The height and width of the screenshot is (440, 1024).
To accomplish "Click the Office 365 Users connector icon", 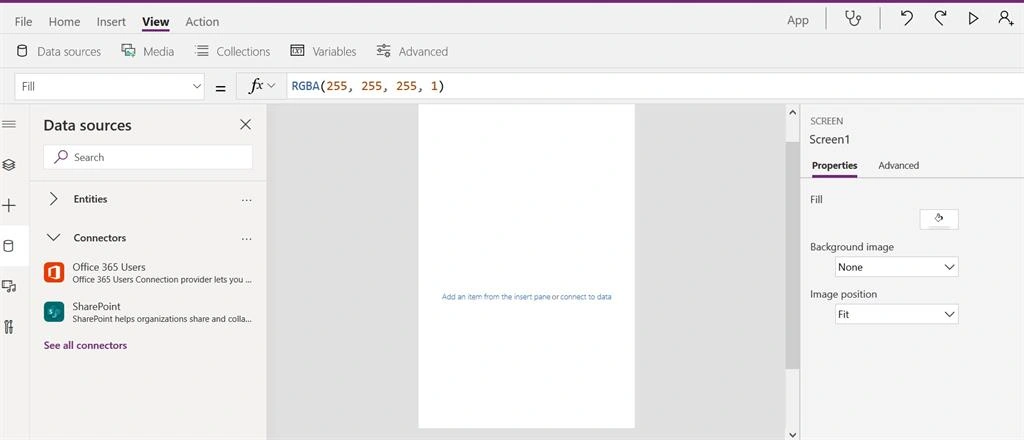I will [54, 272].
